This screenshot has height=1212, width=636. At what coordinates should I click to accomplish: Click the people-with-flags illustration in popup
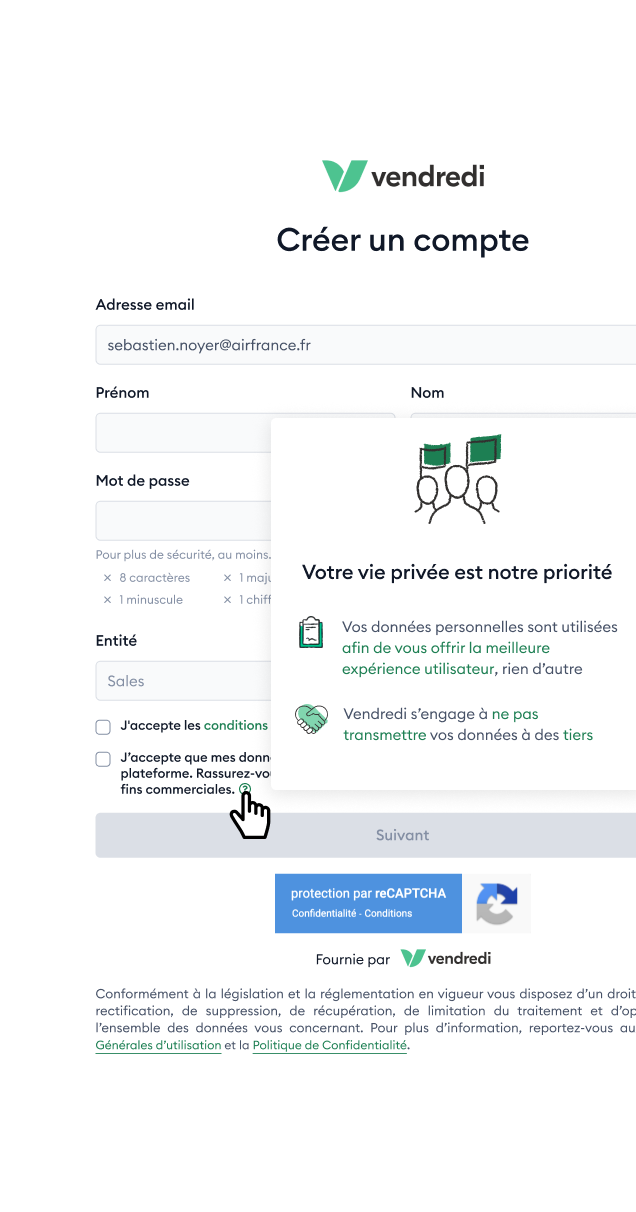[458, 478]
